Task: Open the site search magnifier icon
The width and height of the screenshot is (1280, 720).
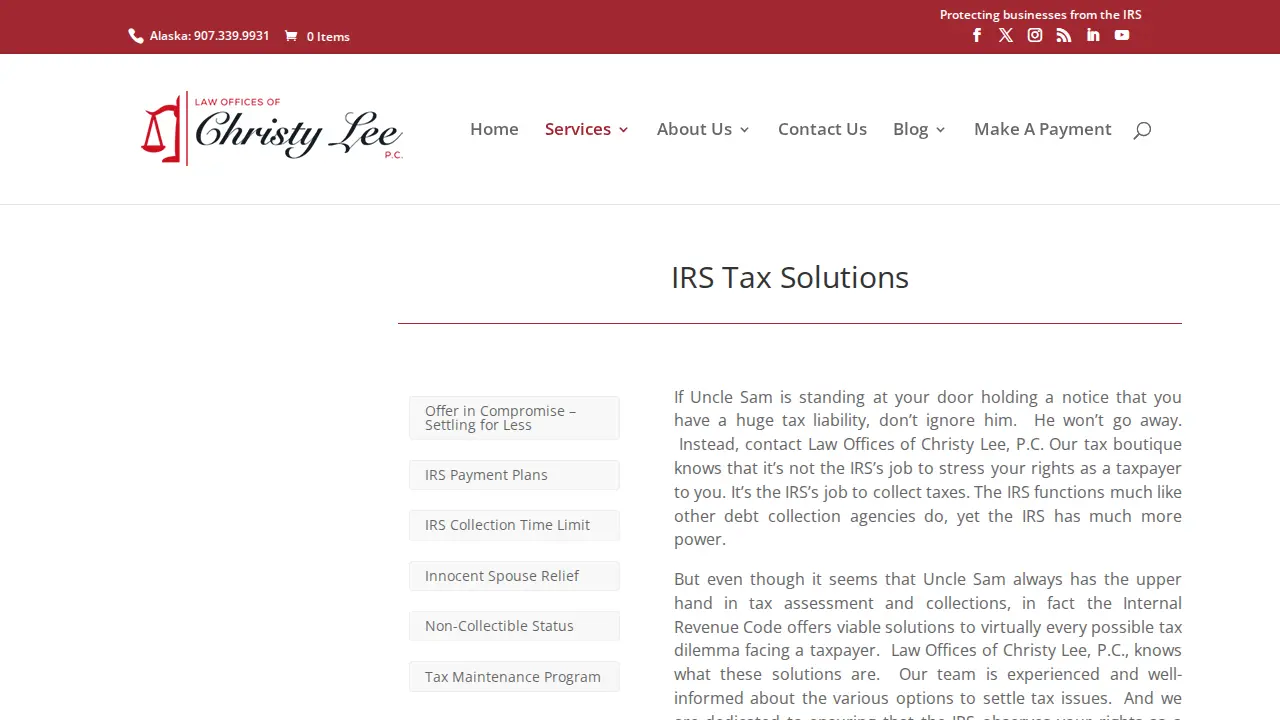Action: pyautogui.click(x=1142, y=130)
